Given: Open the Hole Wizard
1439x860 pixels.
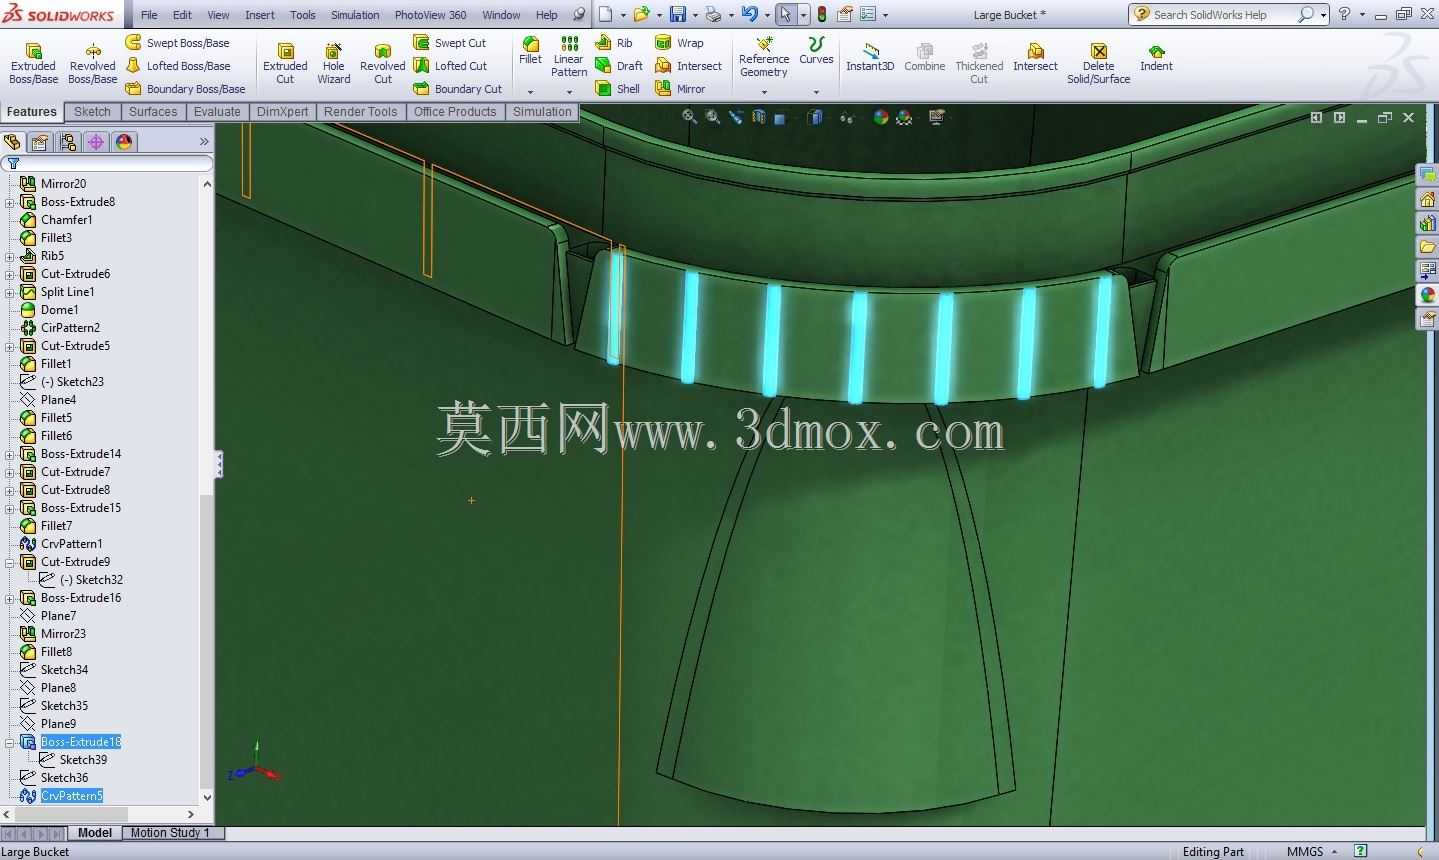Looking at the screenshot, I should (334, 63).
